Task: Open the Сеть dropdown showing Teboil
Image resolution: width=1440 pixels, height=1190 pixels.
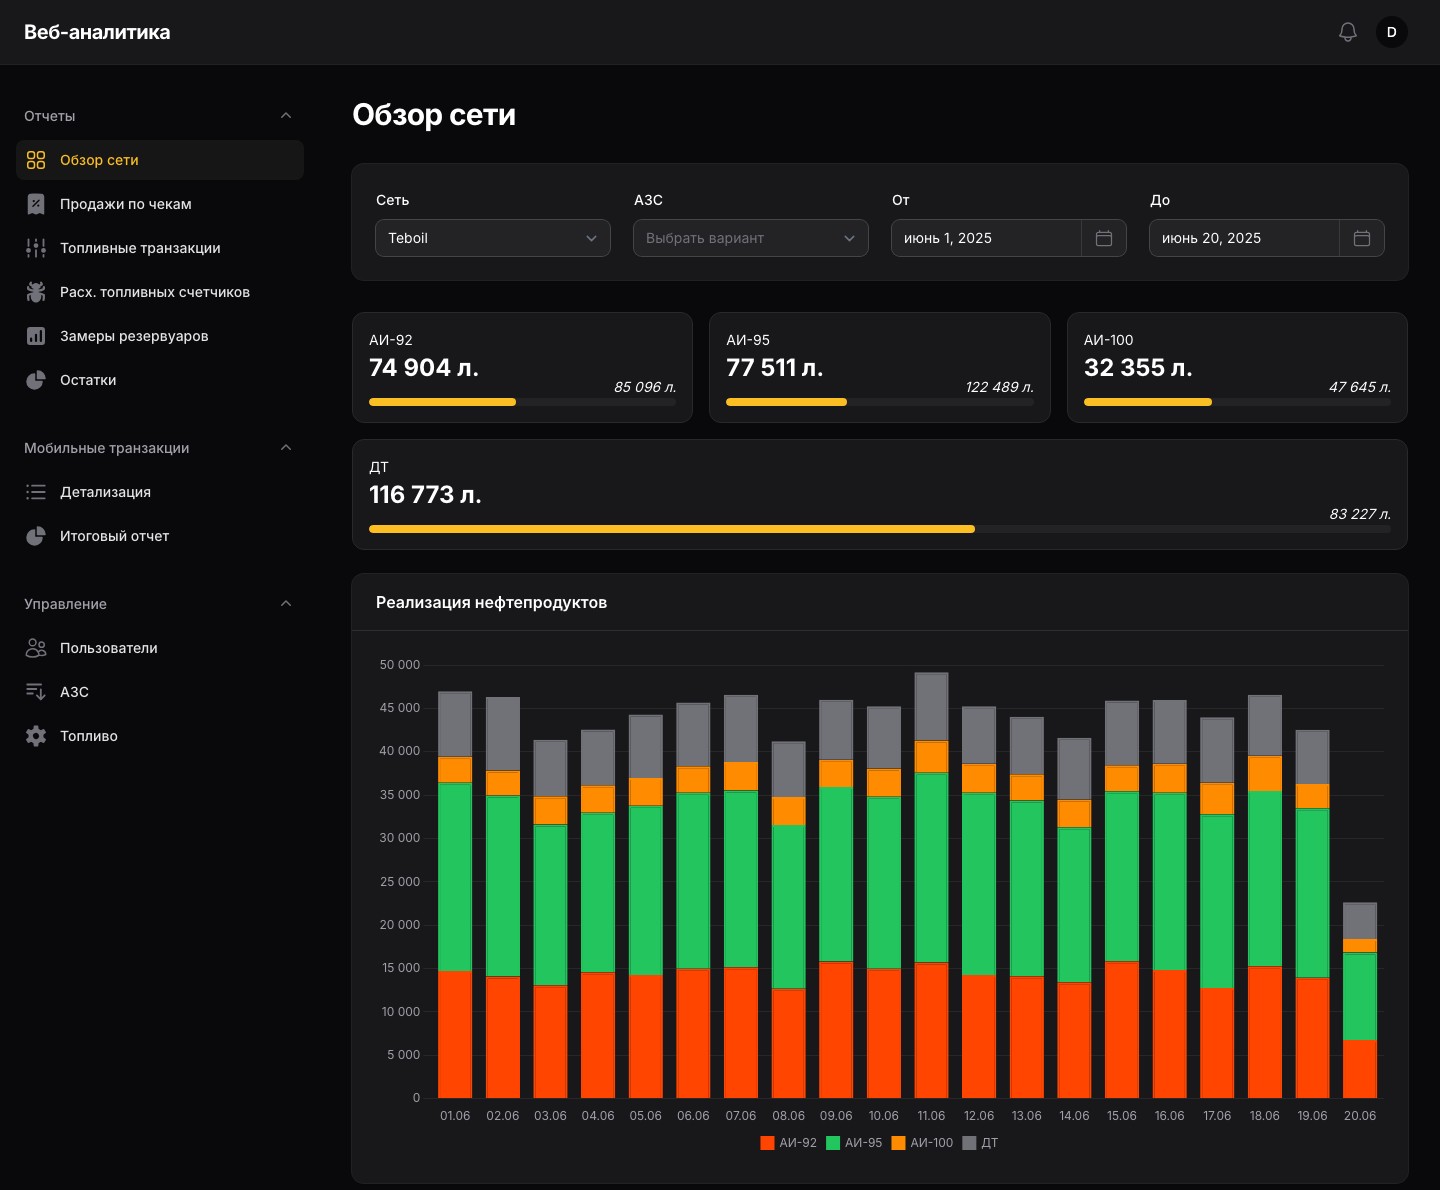Action: pos(493,238)
